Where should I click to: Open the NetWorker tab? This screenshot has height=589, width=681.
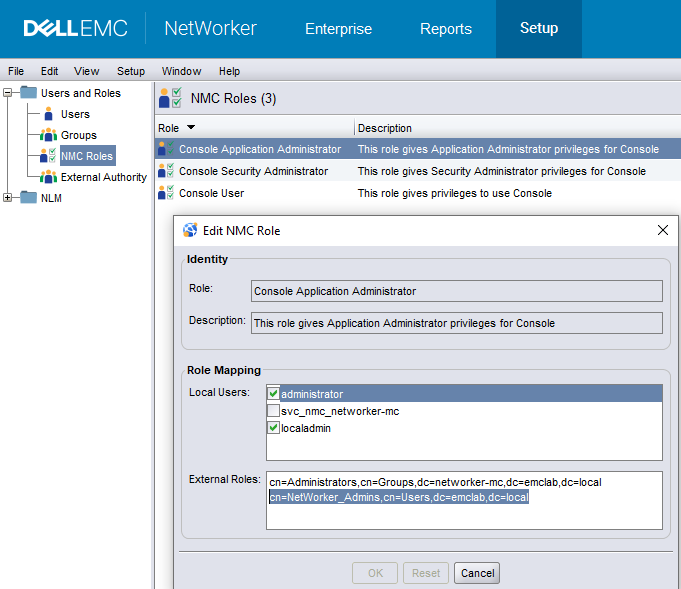point(211,28)
